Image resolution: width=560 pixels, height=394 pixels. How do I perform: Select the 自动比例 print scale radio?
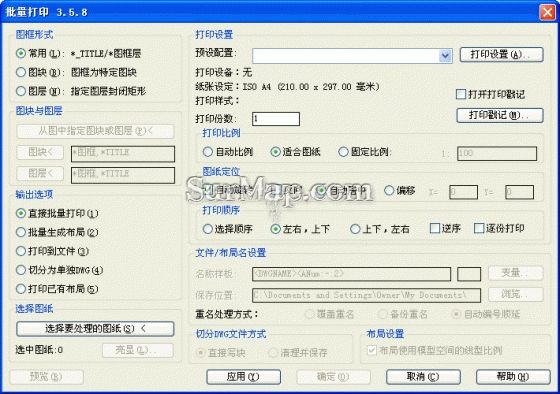tap(208, 152)
